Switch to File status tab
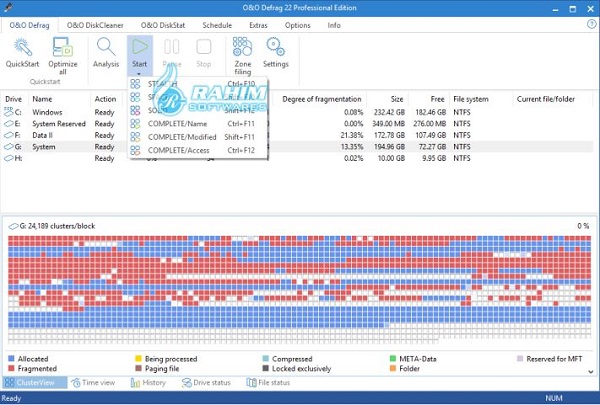 click(268, 382)
